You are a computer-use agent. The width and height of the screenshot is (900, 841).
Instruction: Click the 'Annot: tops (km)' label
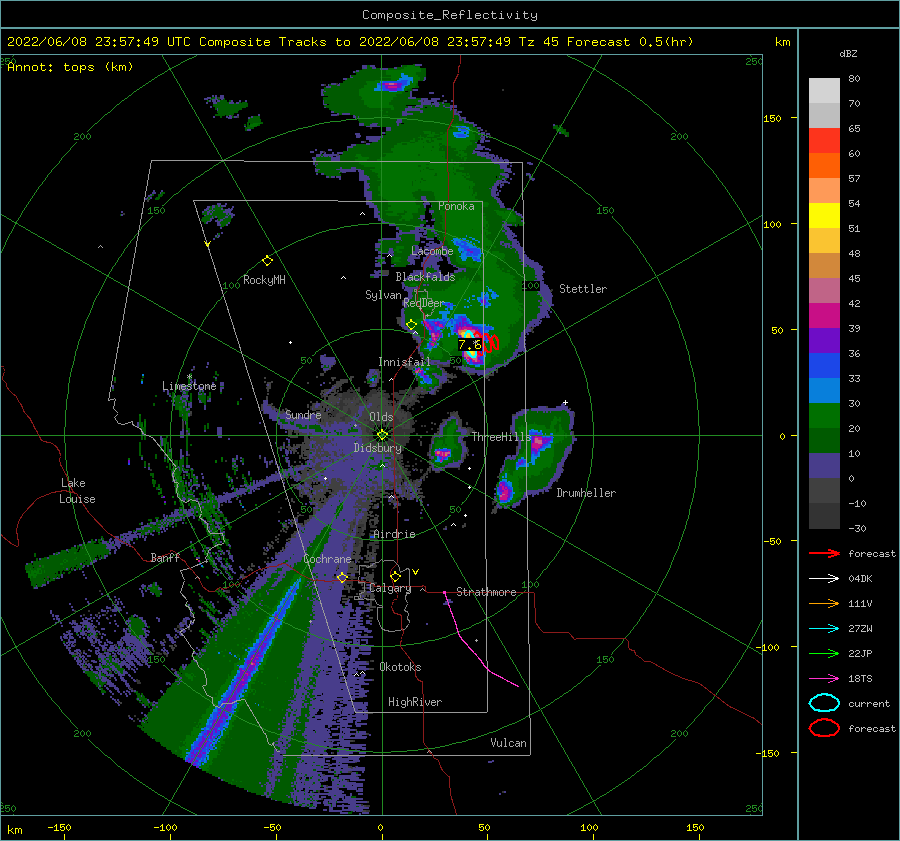click(x=70, y=67)
